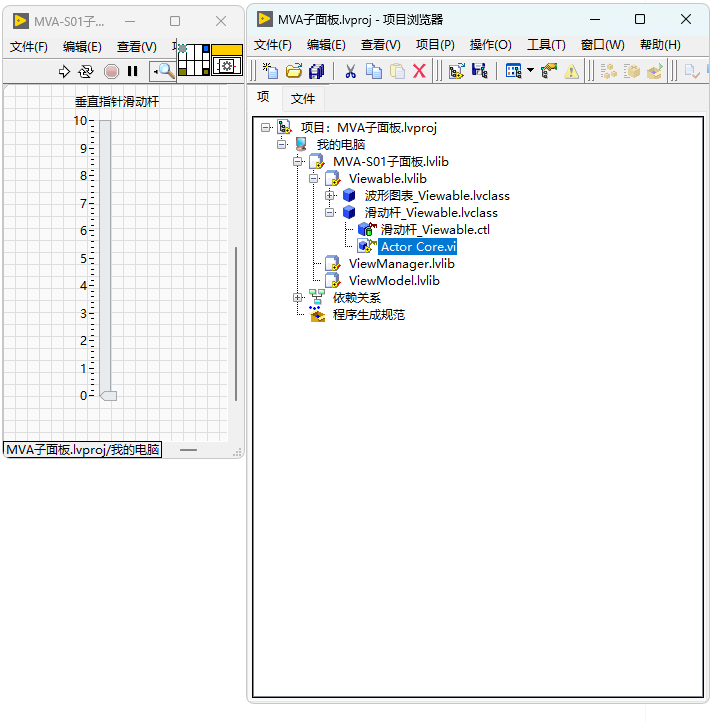The width and height of the screenshot is (711, 722).
Task: Click the document checkmark toolbar icon
Action: click(x=692, y=71)
